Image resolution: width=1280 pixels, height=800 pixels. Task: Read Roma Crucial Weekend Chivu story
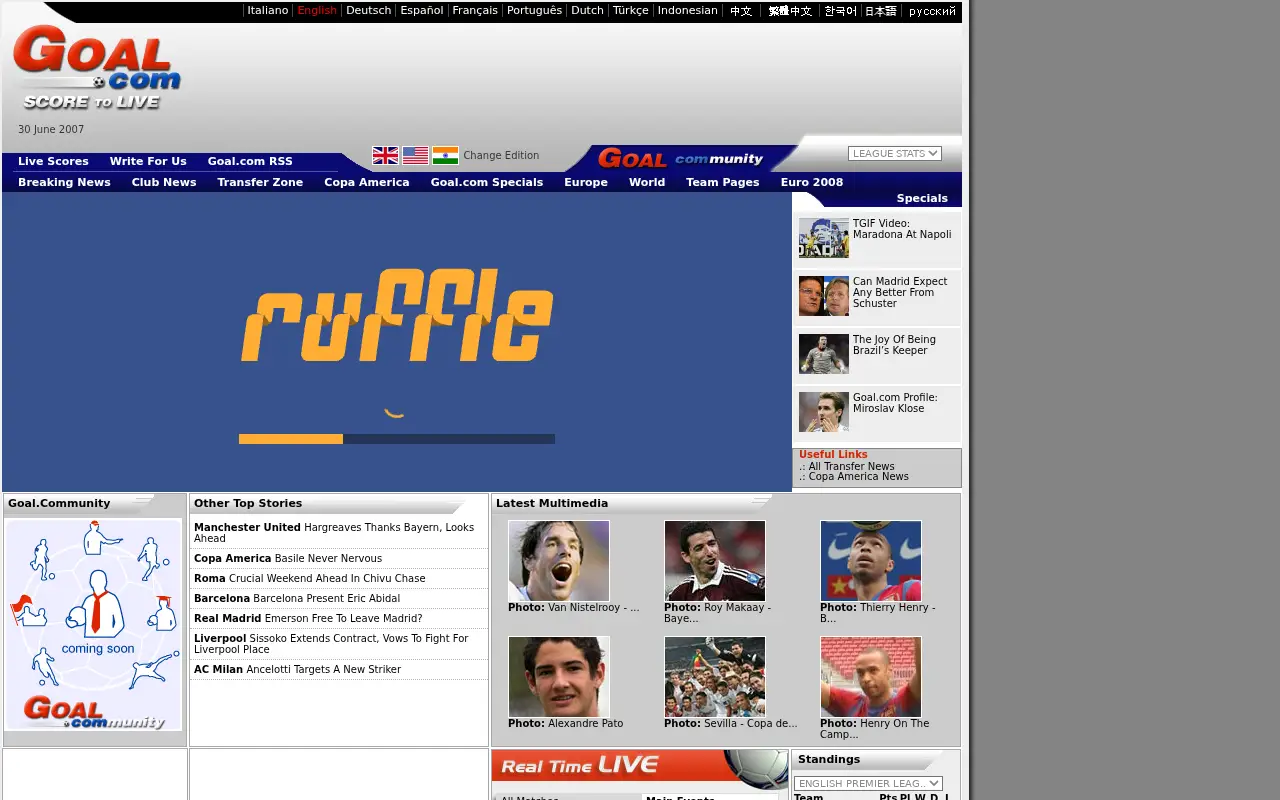(x=310, y=578)
